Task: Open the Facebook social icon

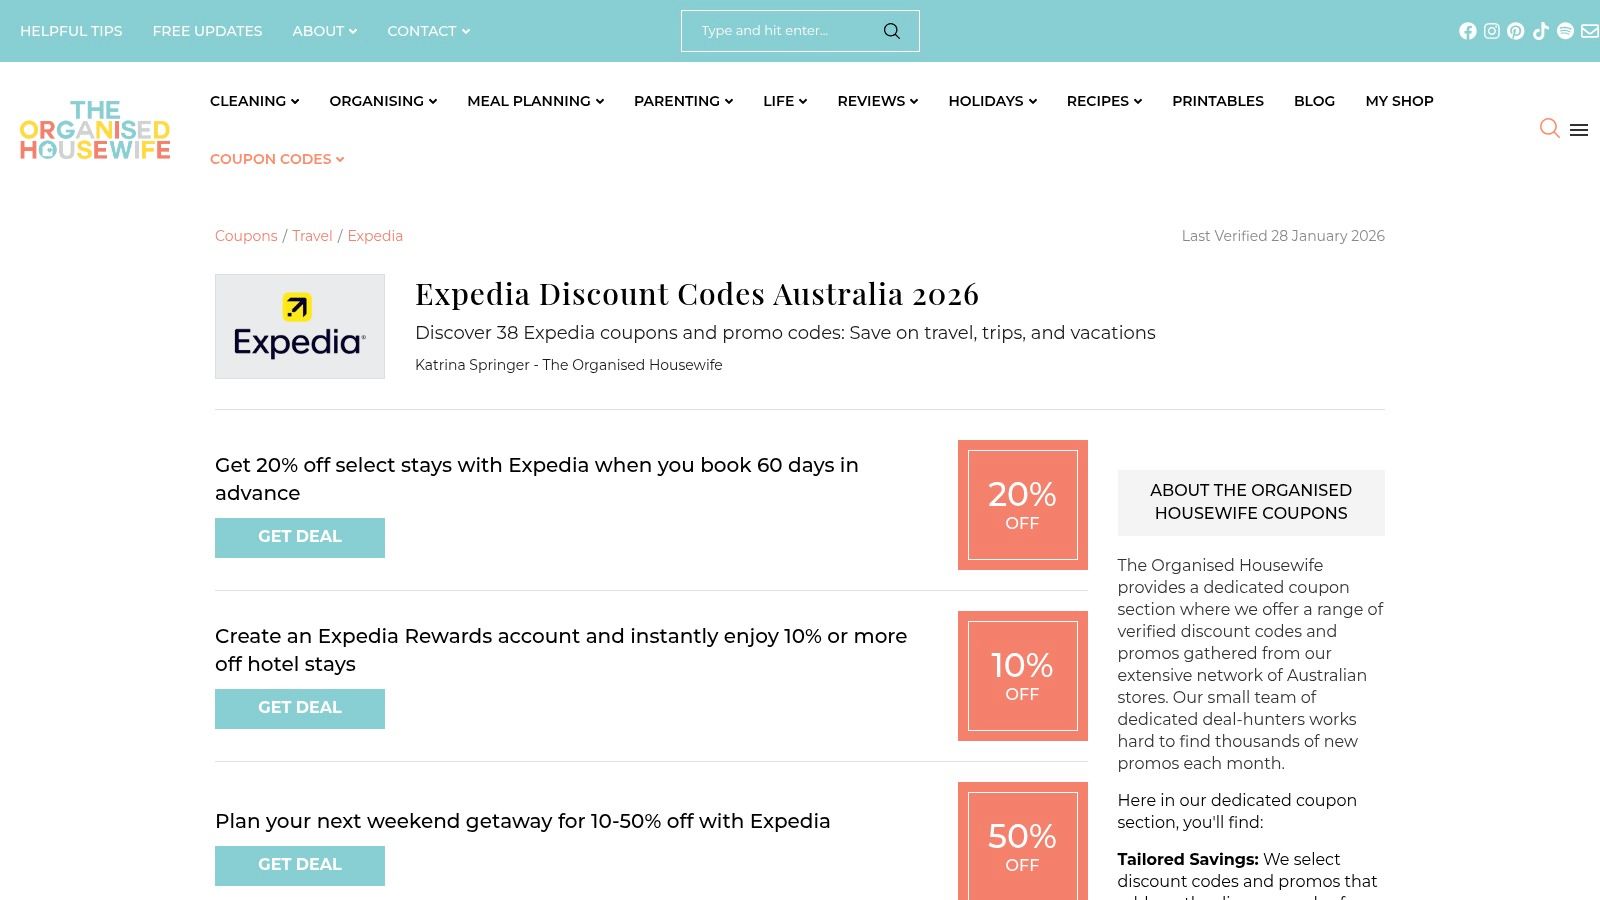Action: [x=1468, y=31]
